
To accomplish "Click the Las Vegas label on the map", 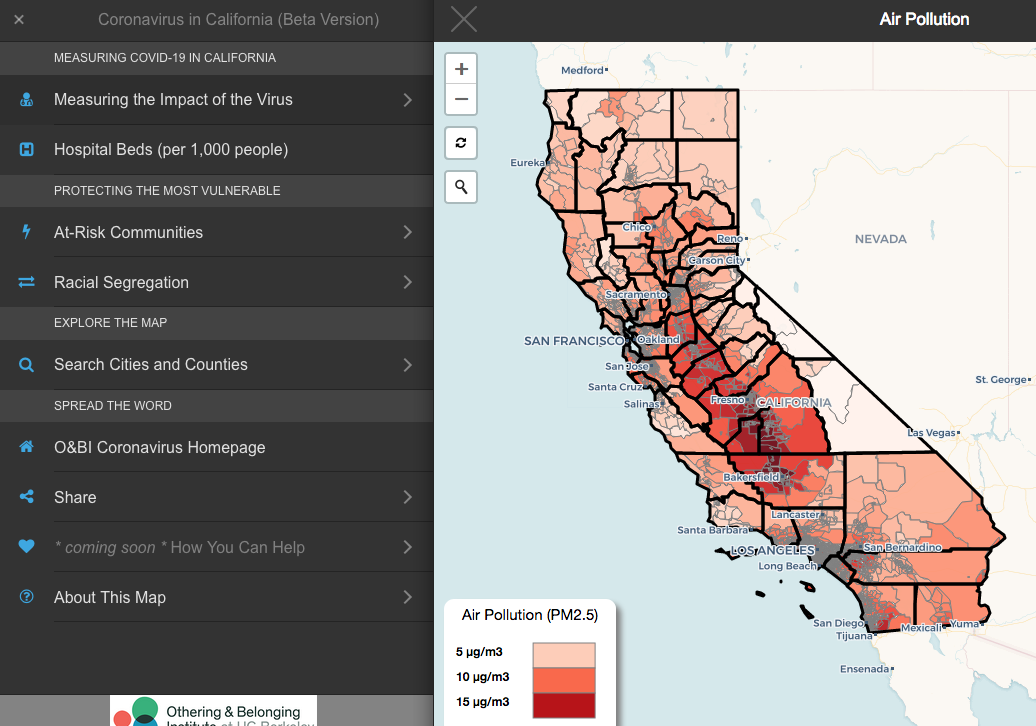I will click(931, 433).
